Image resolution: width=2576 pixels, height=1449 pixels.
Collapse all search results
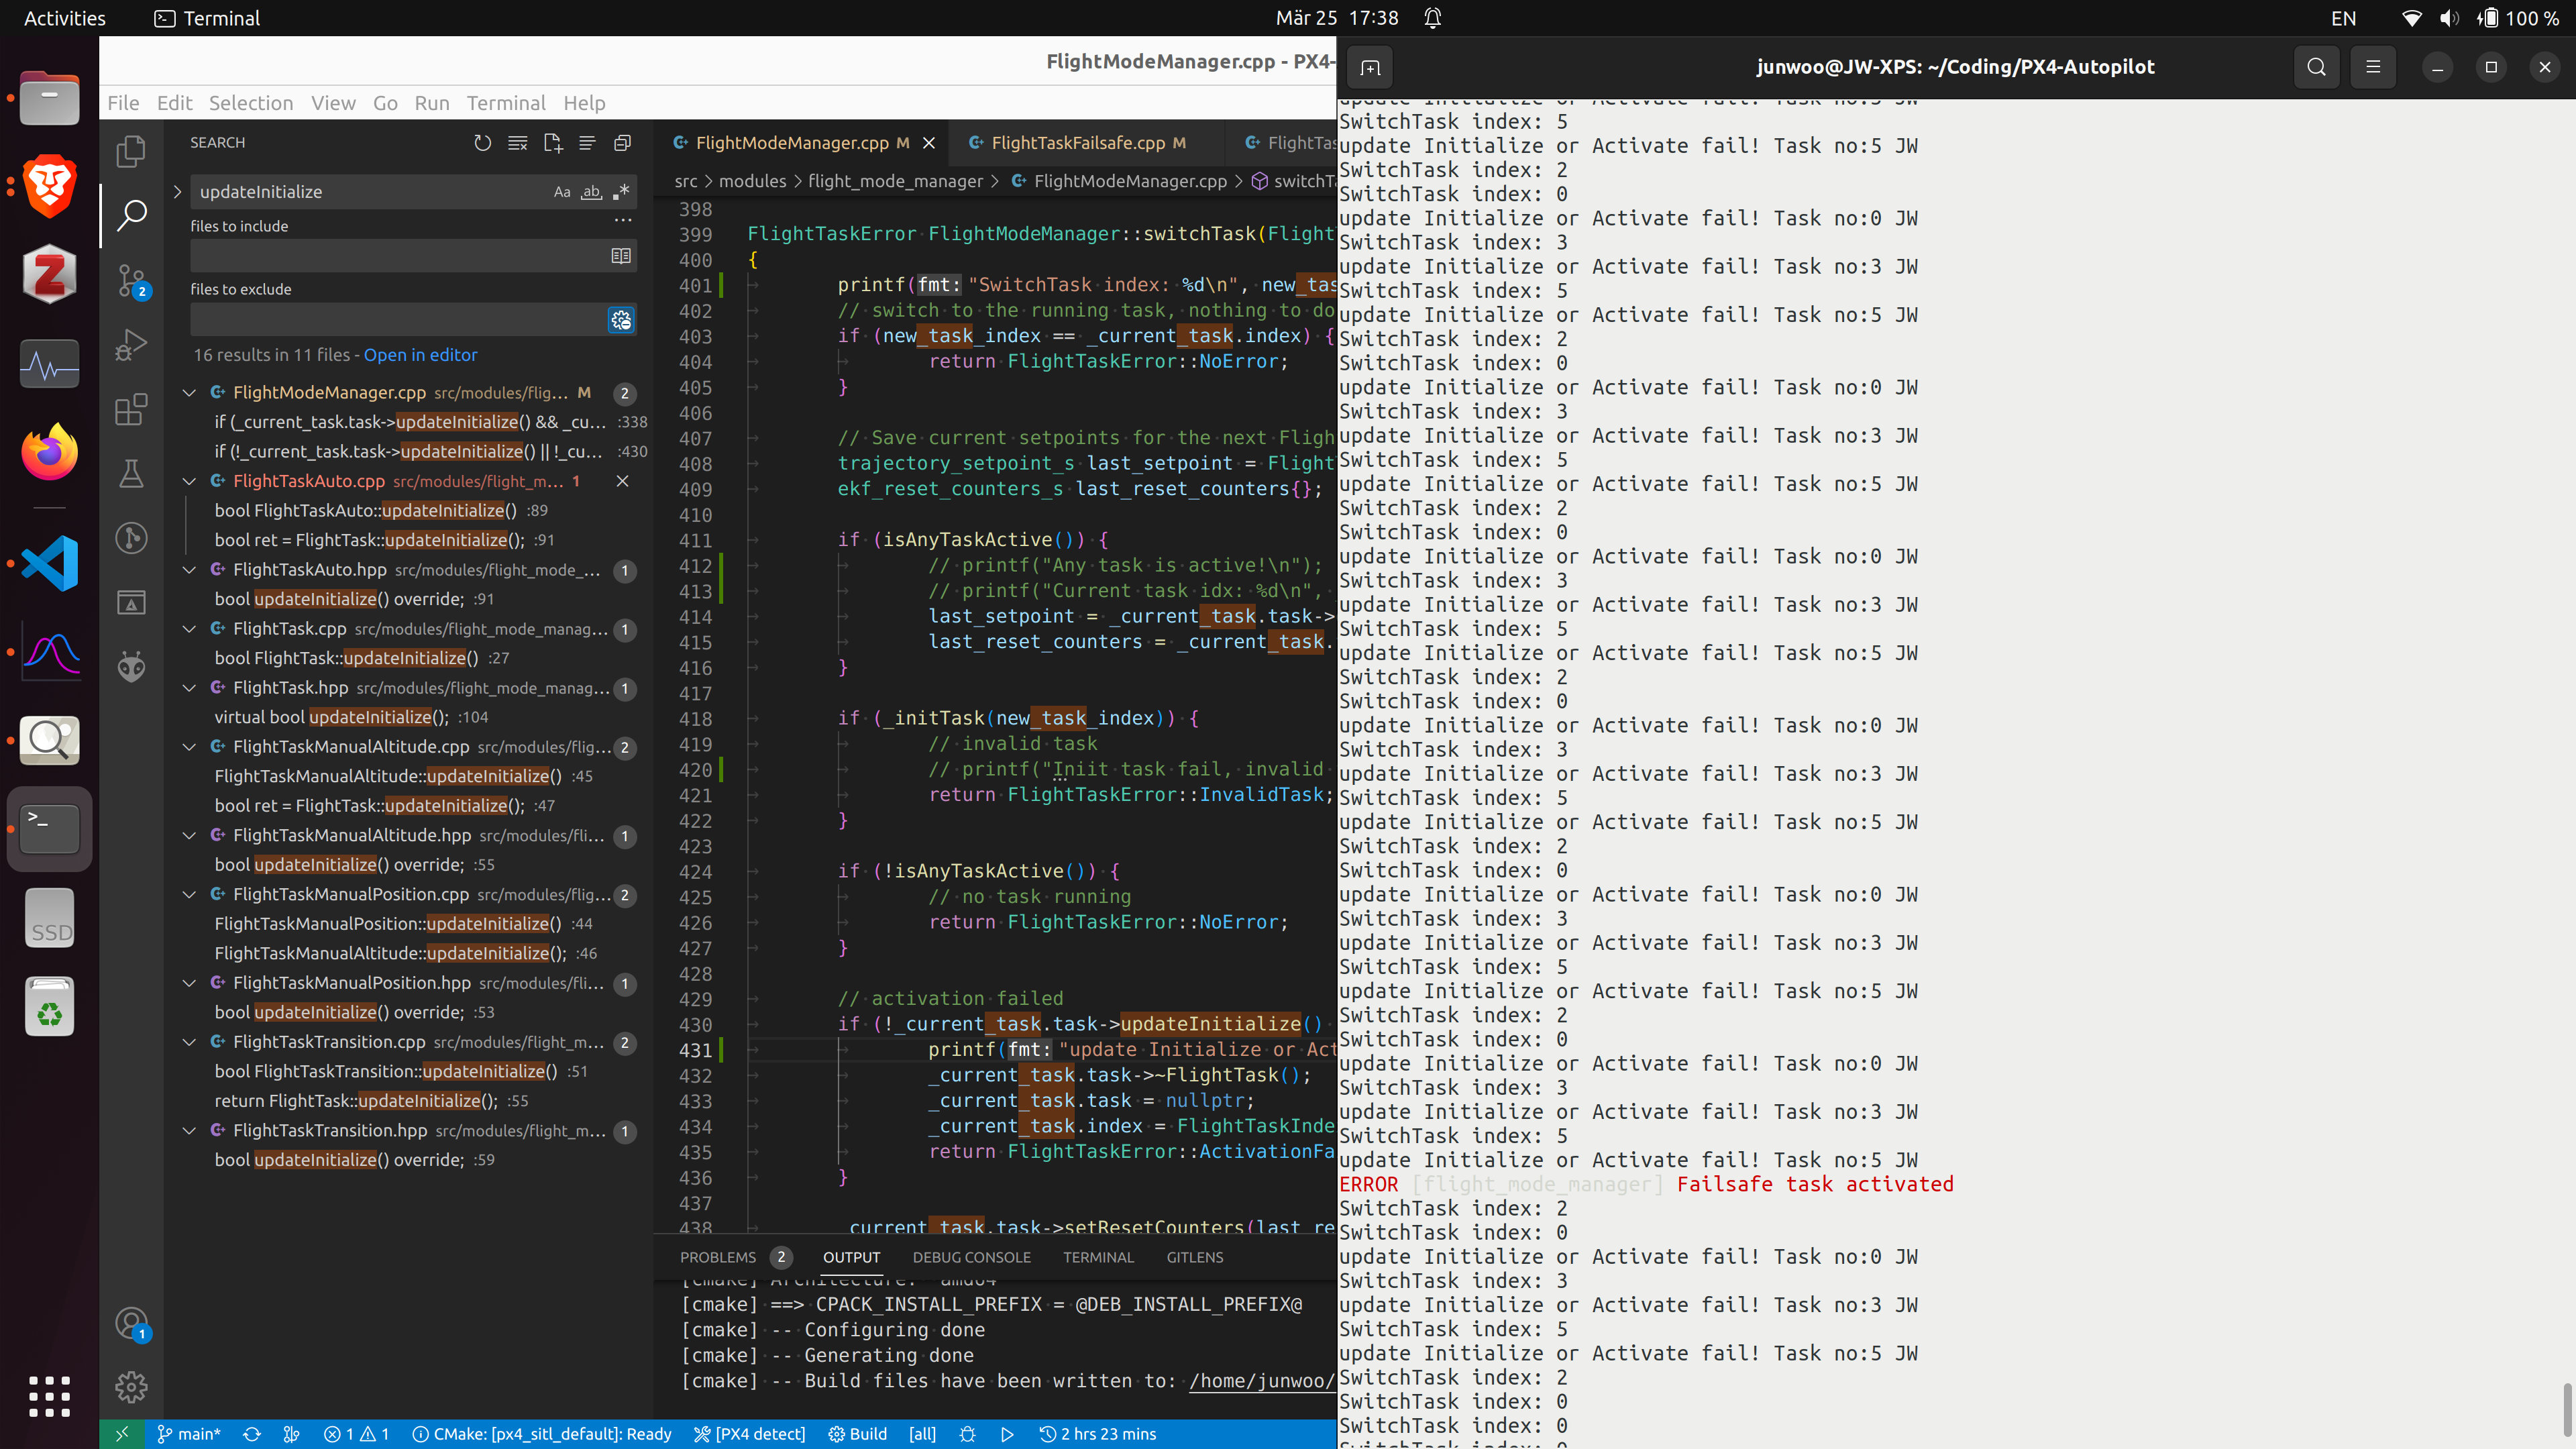(622, 143)
